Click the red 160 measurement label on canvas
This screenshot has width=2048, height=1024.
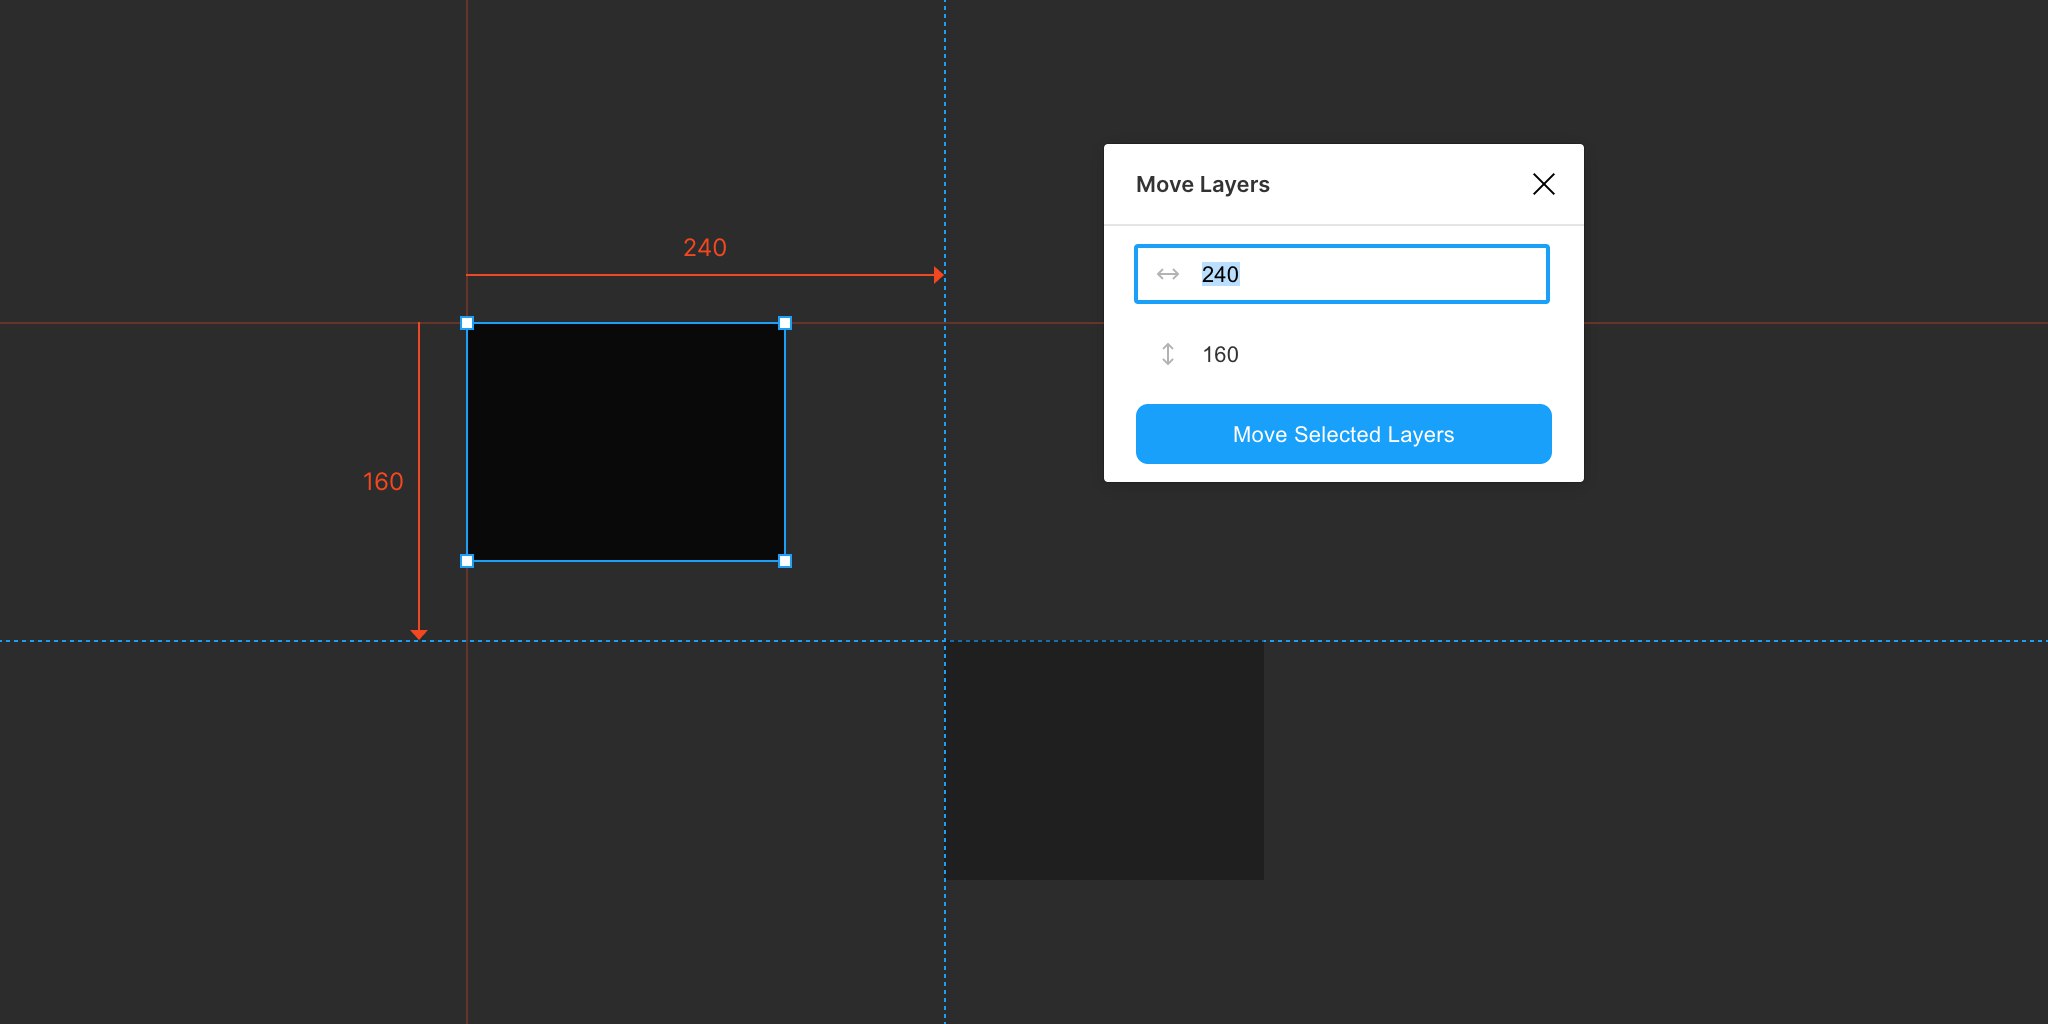pos(383,482)
